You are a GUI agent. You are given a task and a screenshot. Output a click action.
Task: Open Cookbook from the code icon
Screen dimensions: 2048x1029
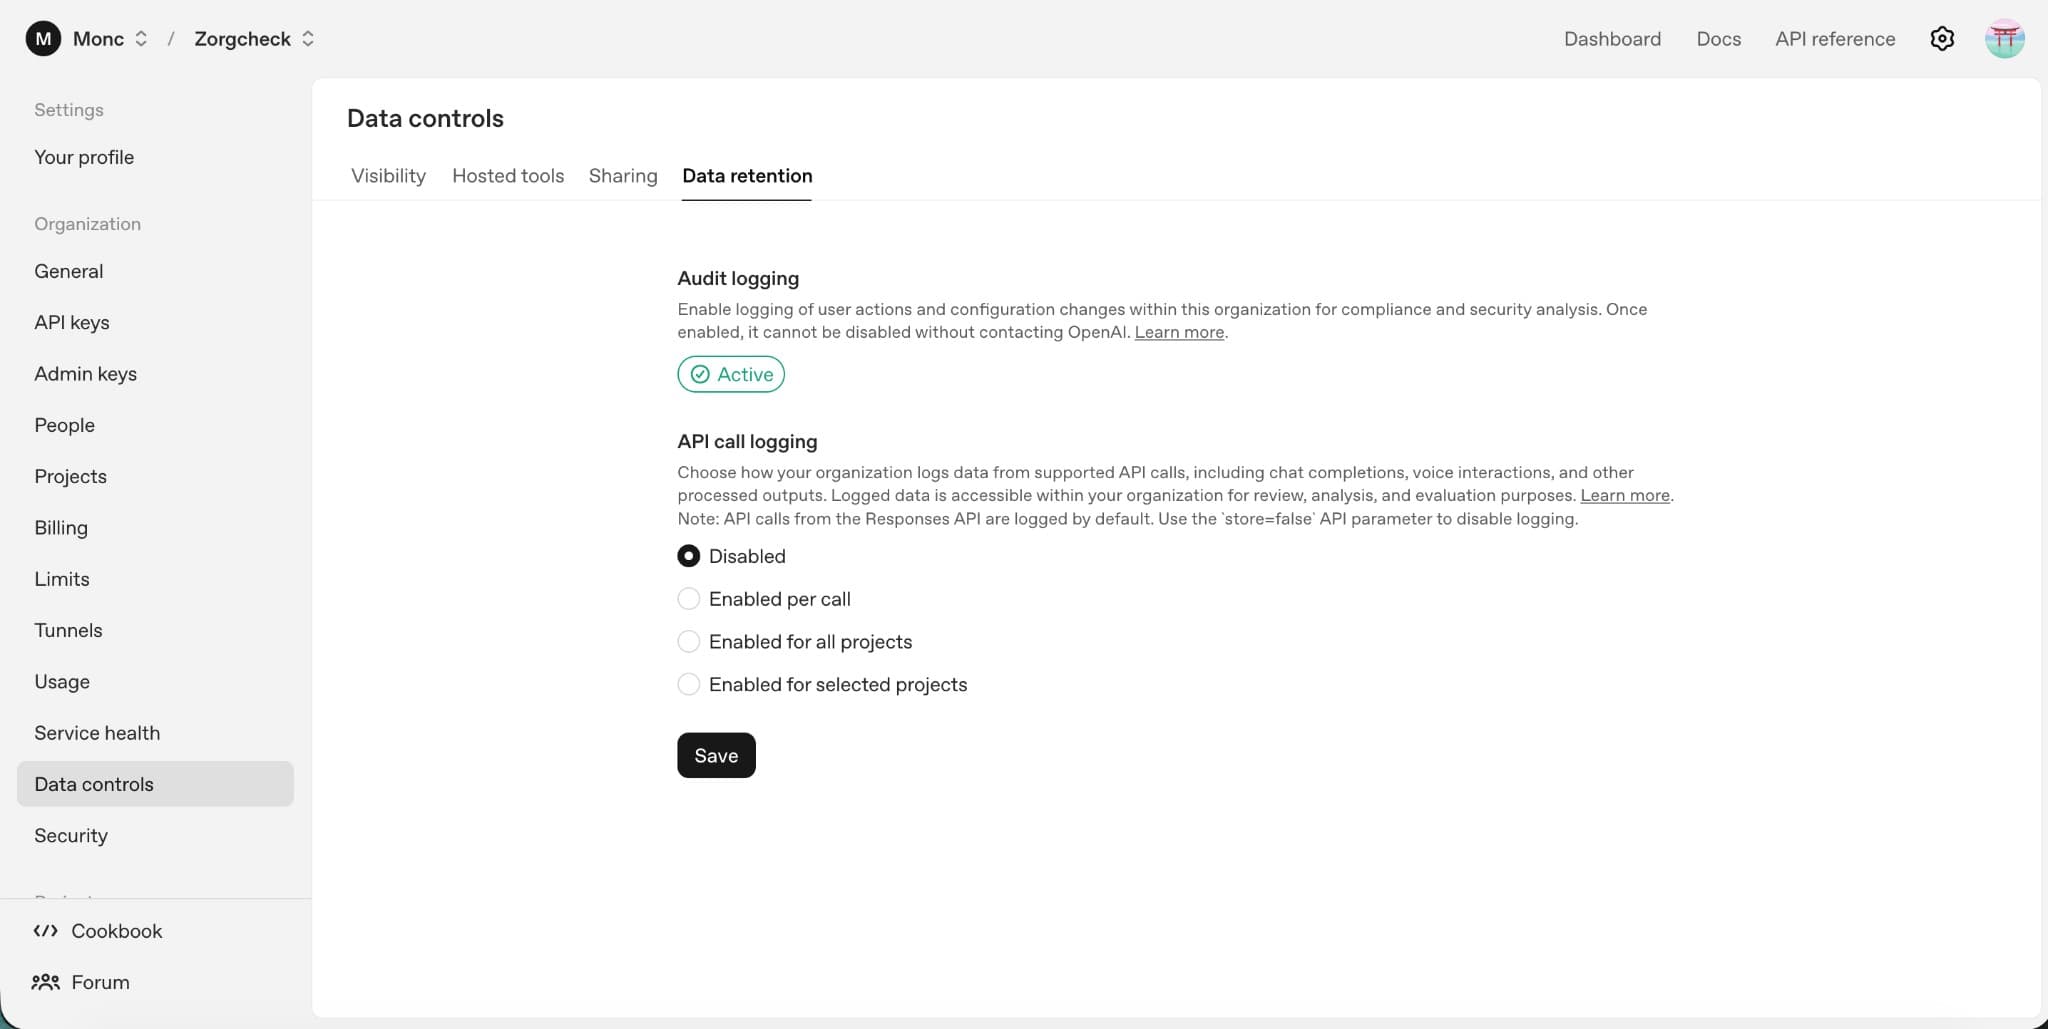(46, 931)
